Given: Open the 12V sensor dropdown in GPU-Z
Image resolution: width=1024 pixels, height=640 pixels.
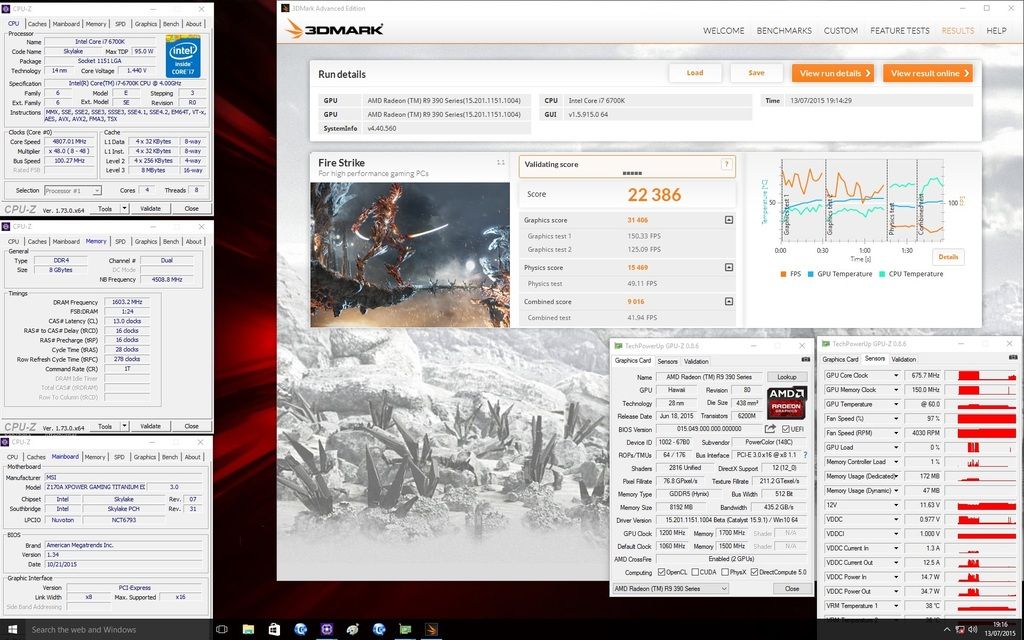Looking at the screenshot, I should point(895,505).
